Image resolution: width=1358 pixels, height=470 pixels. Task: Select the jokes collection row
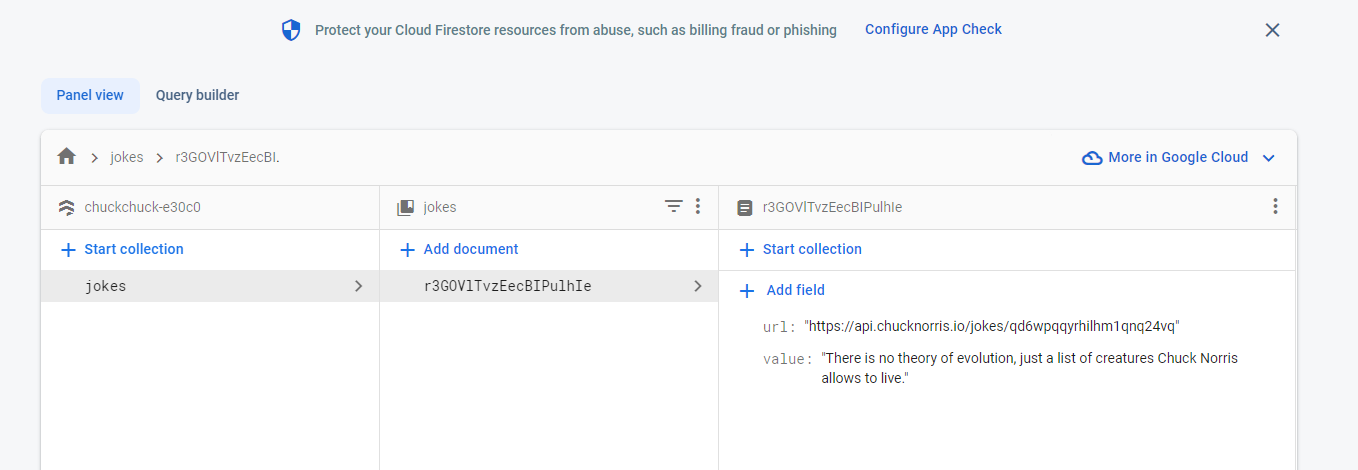click(x=210, y=286)
